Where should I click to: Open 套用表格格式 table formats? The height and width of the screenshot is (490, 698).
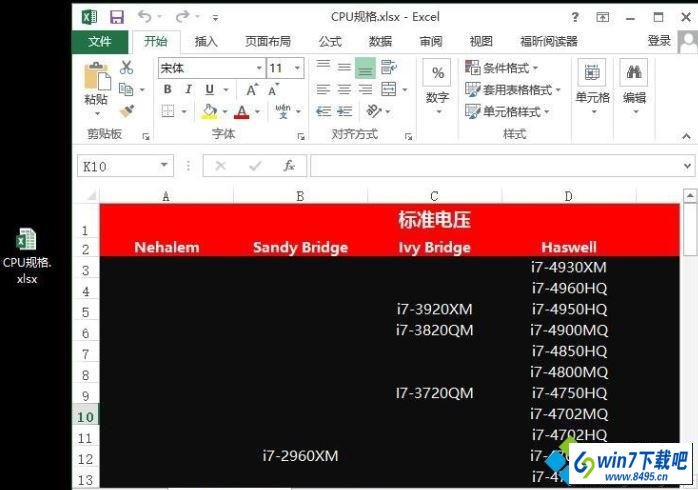click(x=512, y=90)
